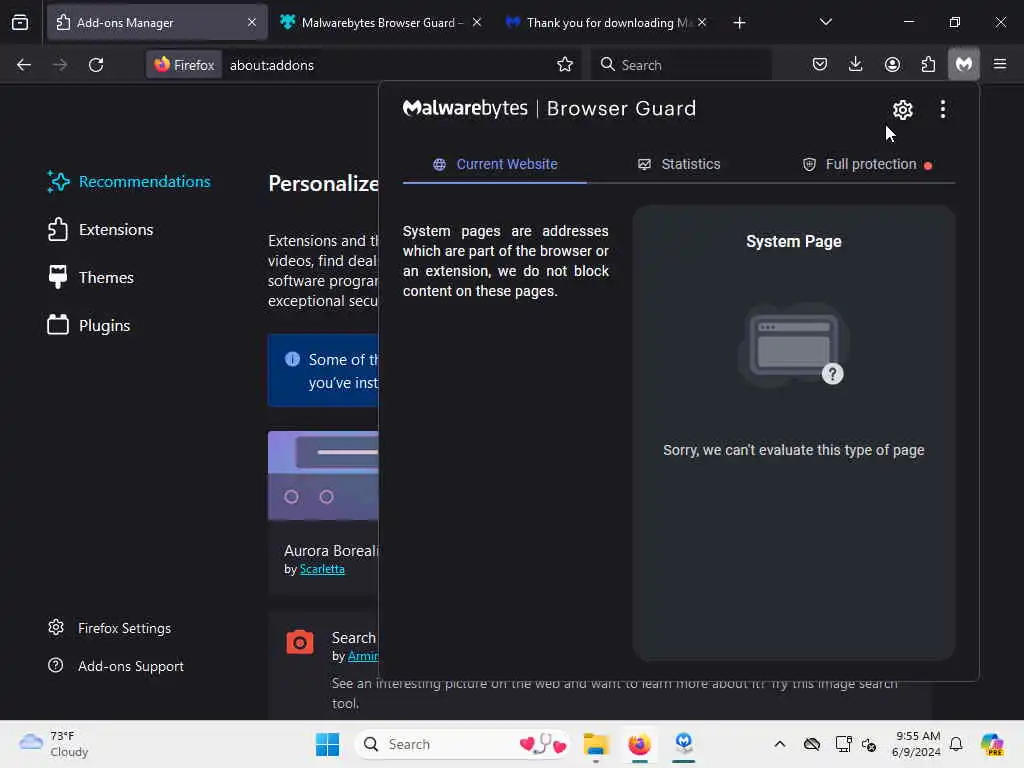Click the System Page illustration icon
Screen dimensions: 1024x768
(x=793, y=346)
